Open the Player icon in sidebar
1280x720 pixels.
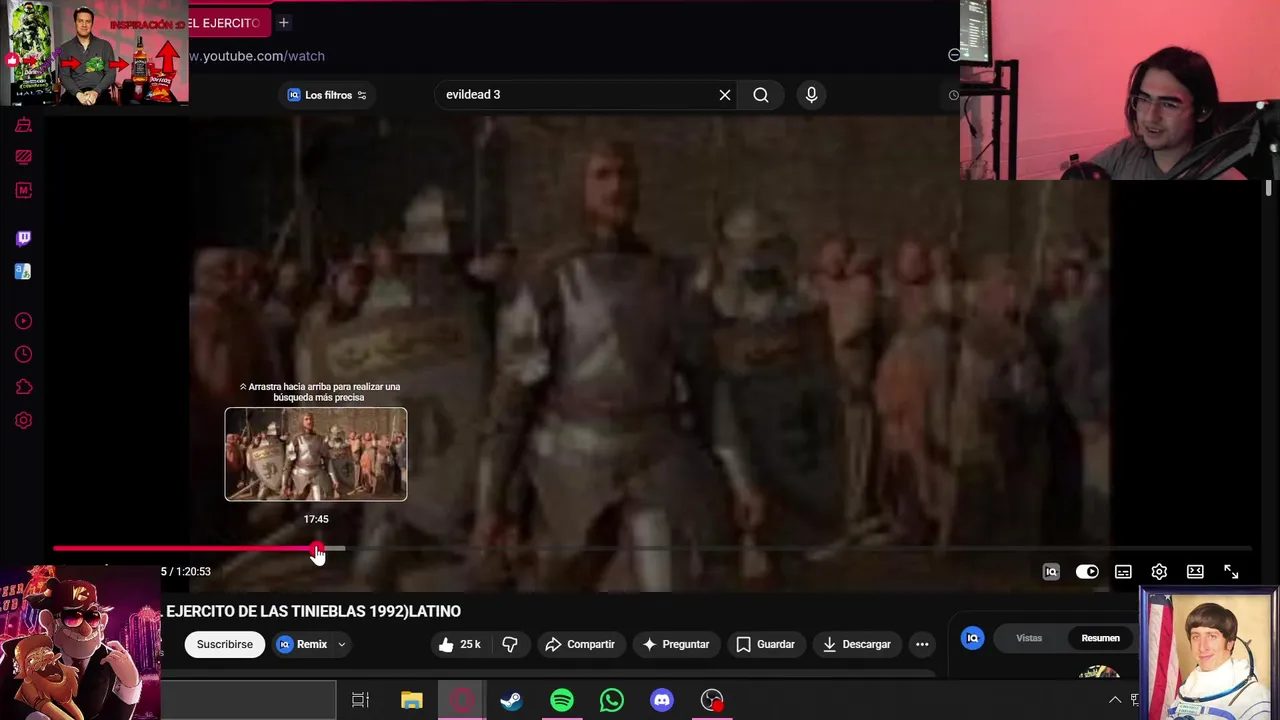(x=23, y=321)
